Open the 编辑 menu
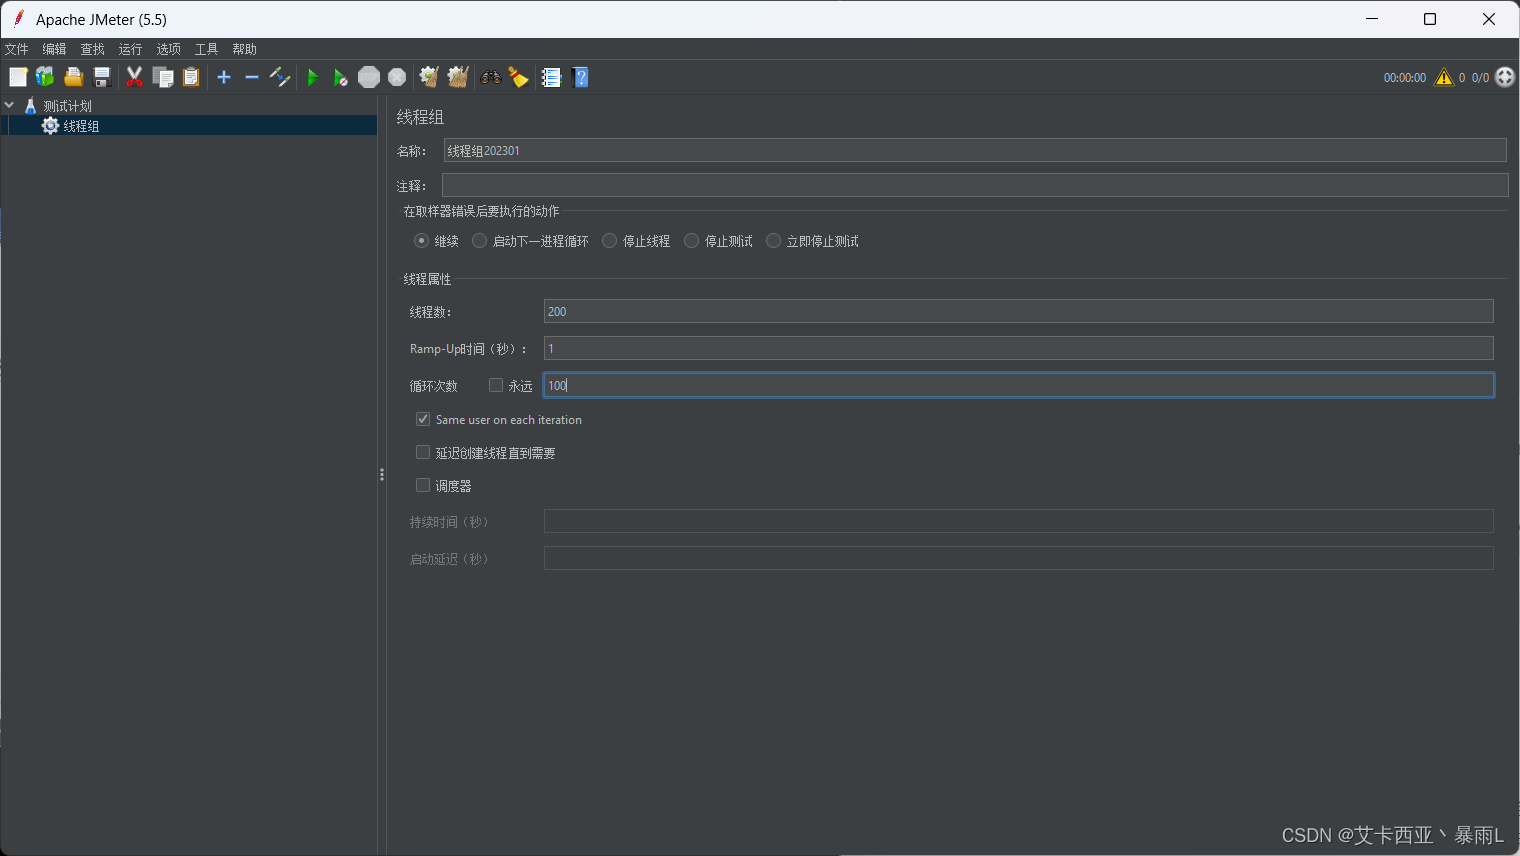The image size is (1520, 856). click(x=54, y=49)
